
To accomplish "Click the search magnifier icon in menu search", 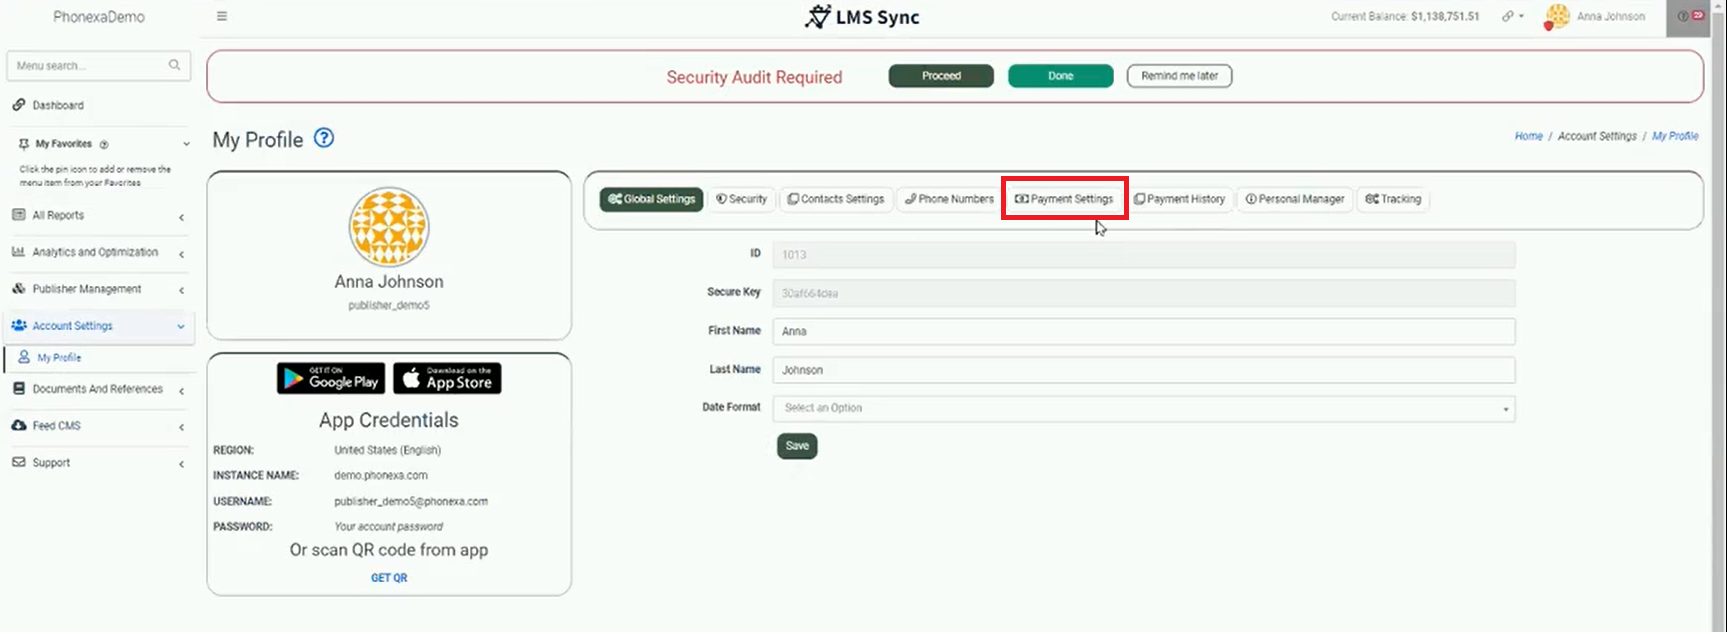I will [174, 65].
